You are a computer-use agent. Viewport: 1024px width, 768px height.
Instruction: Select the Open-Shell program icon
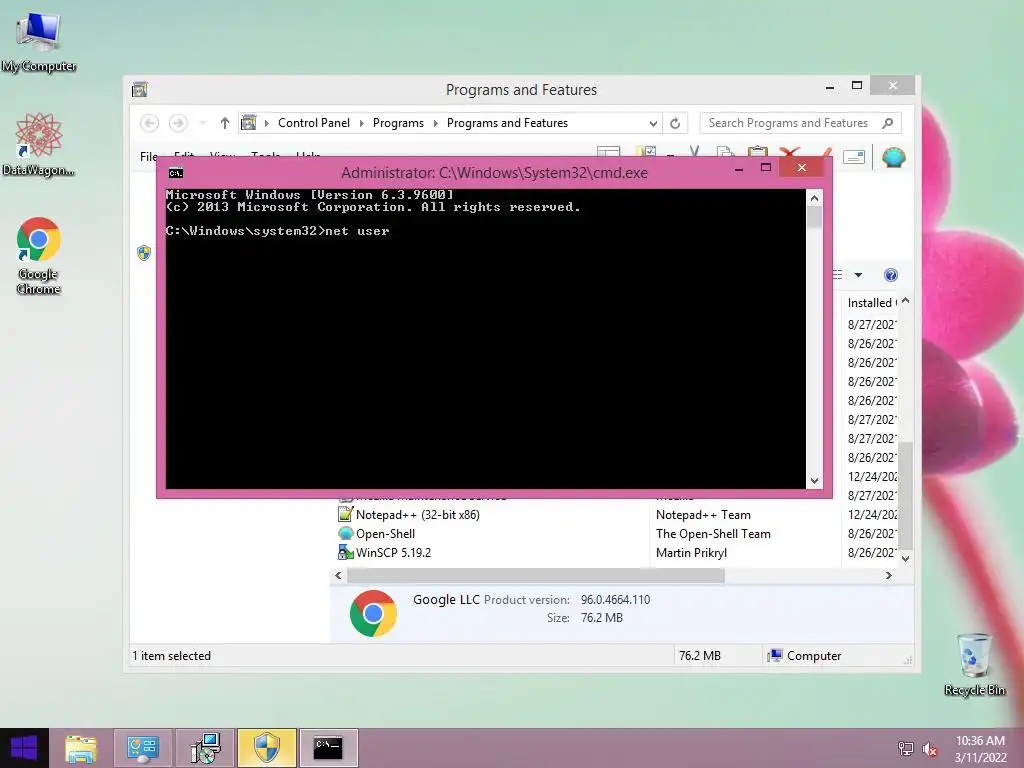(x=345, y=534)
